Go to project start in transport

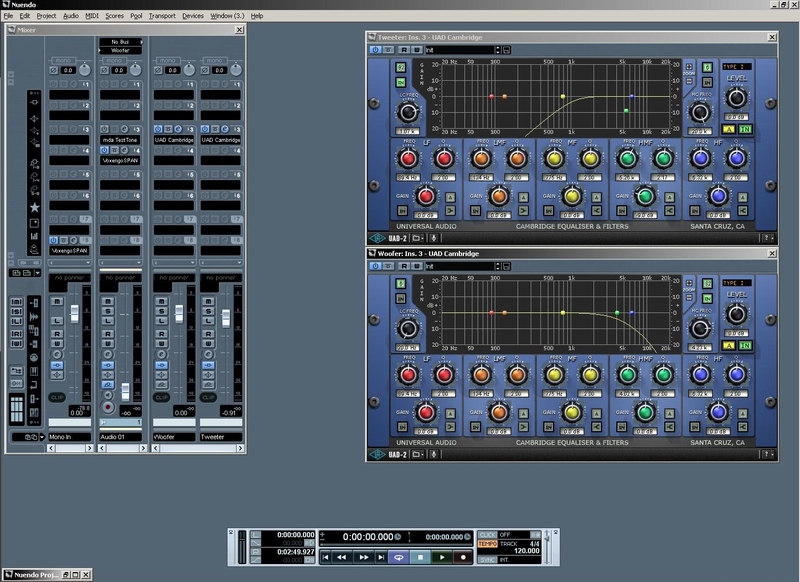326,558
